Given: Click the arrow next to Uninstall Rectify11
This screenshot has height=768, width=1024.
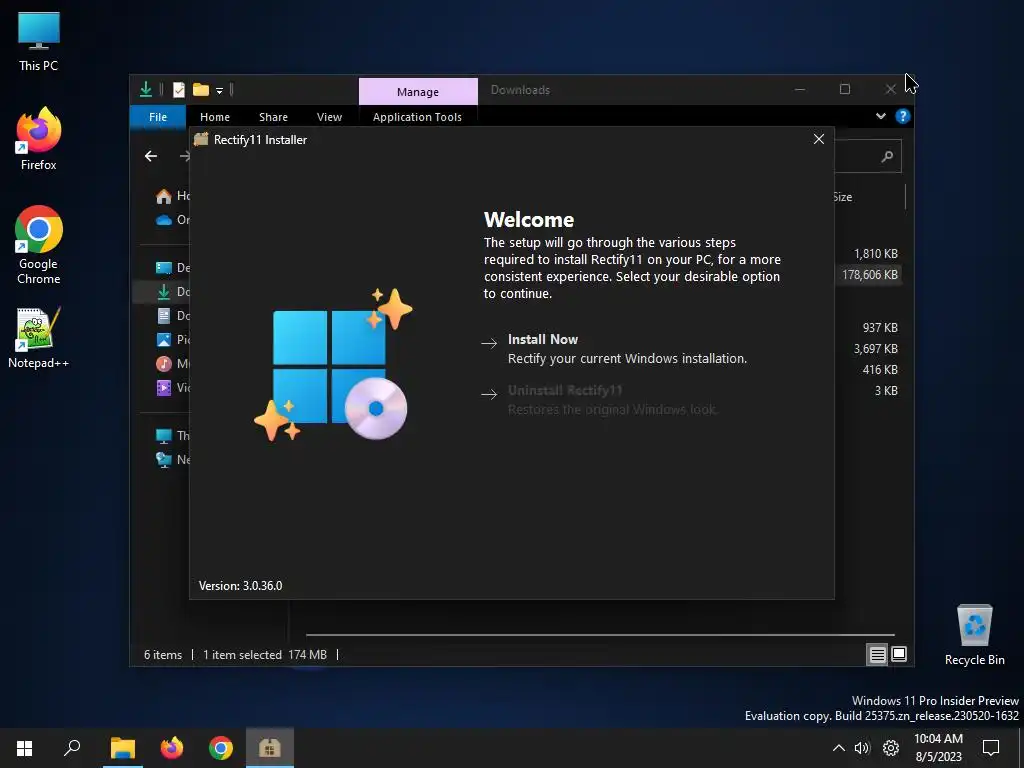Looking at the screenshot, I should tap(489, 394).
